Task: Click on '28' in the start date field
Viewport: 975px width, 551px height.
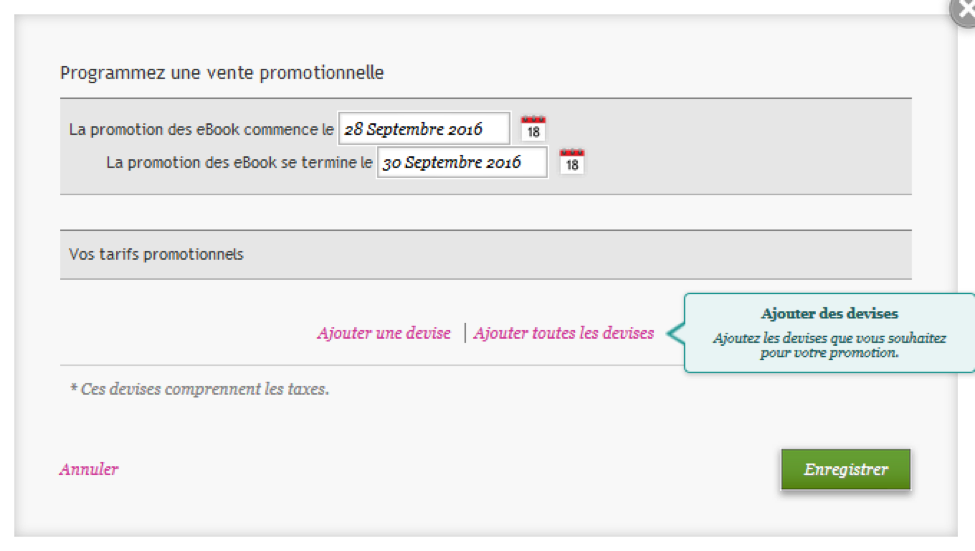Action: coord(353,129)
